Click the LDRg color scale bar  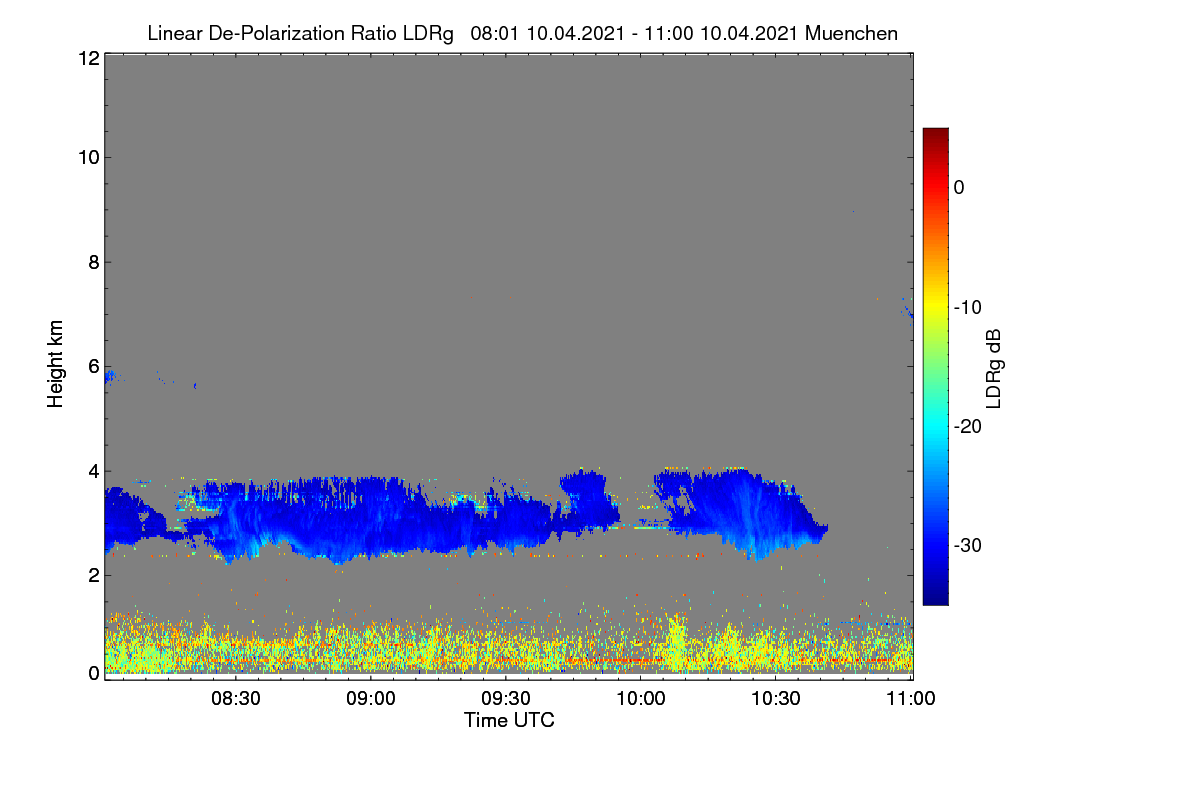coord(935,366)
